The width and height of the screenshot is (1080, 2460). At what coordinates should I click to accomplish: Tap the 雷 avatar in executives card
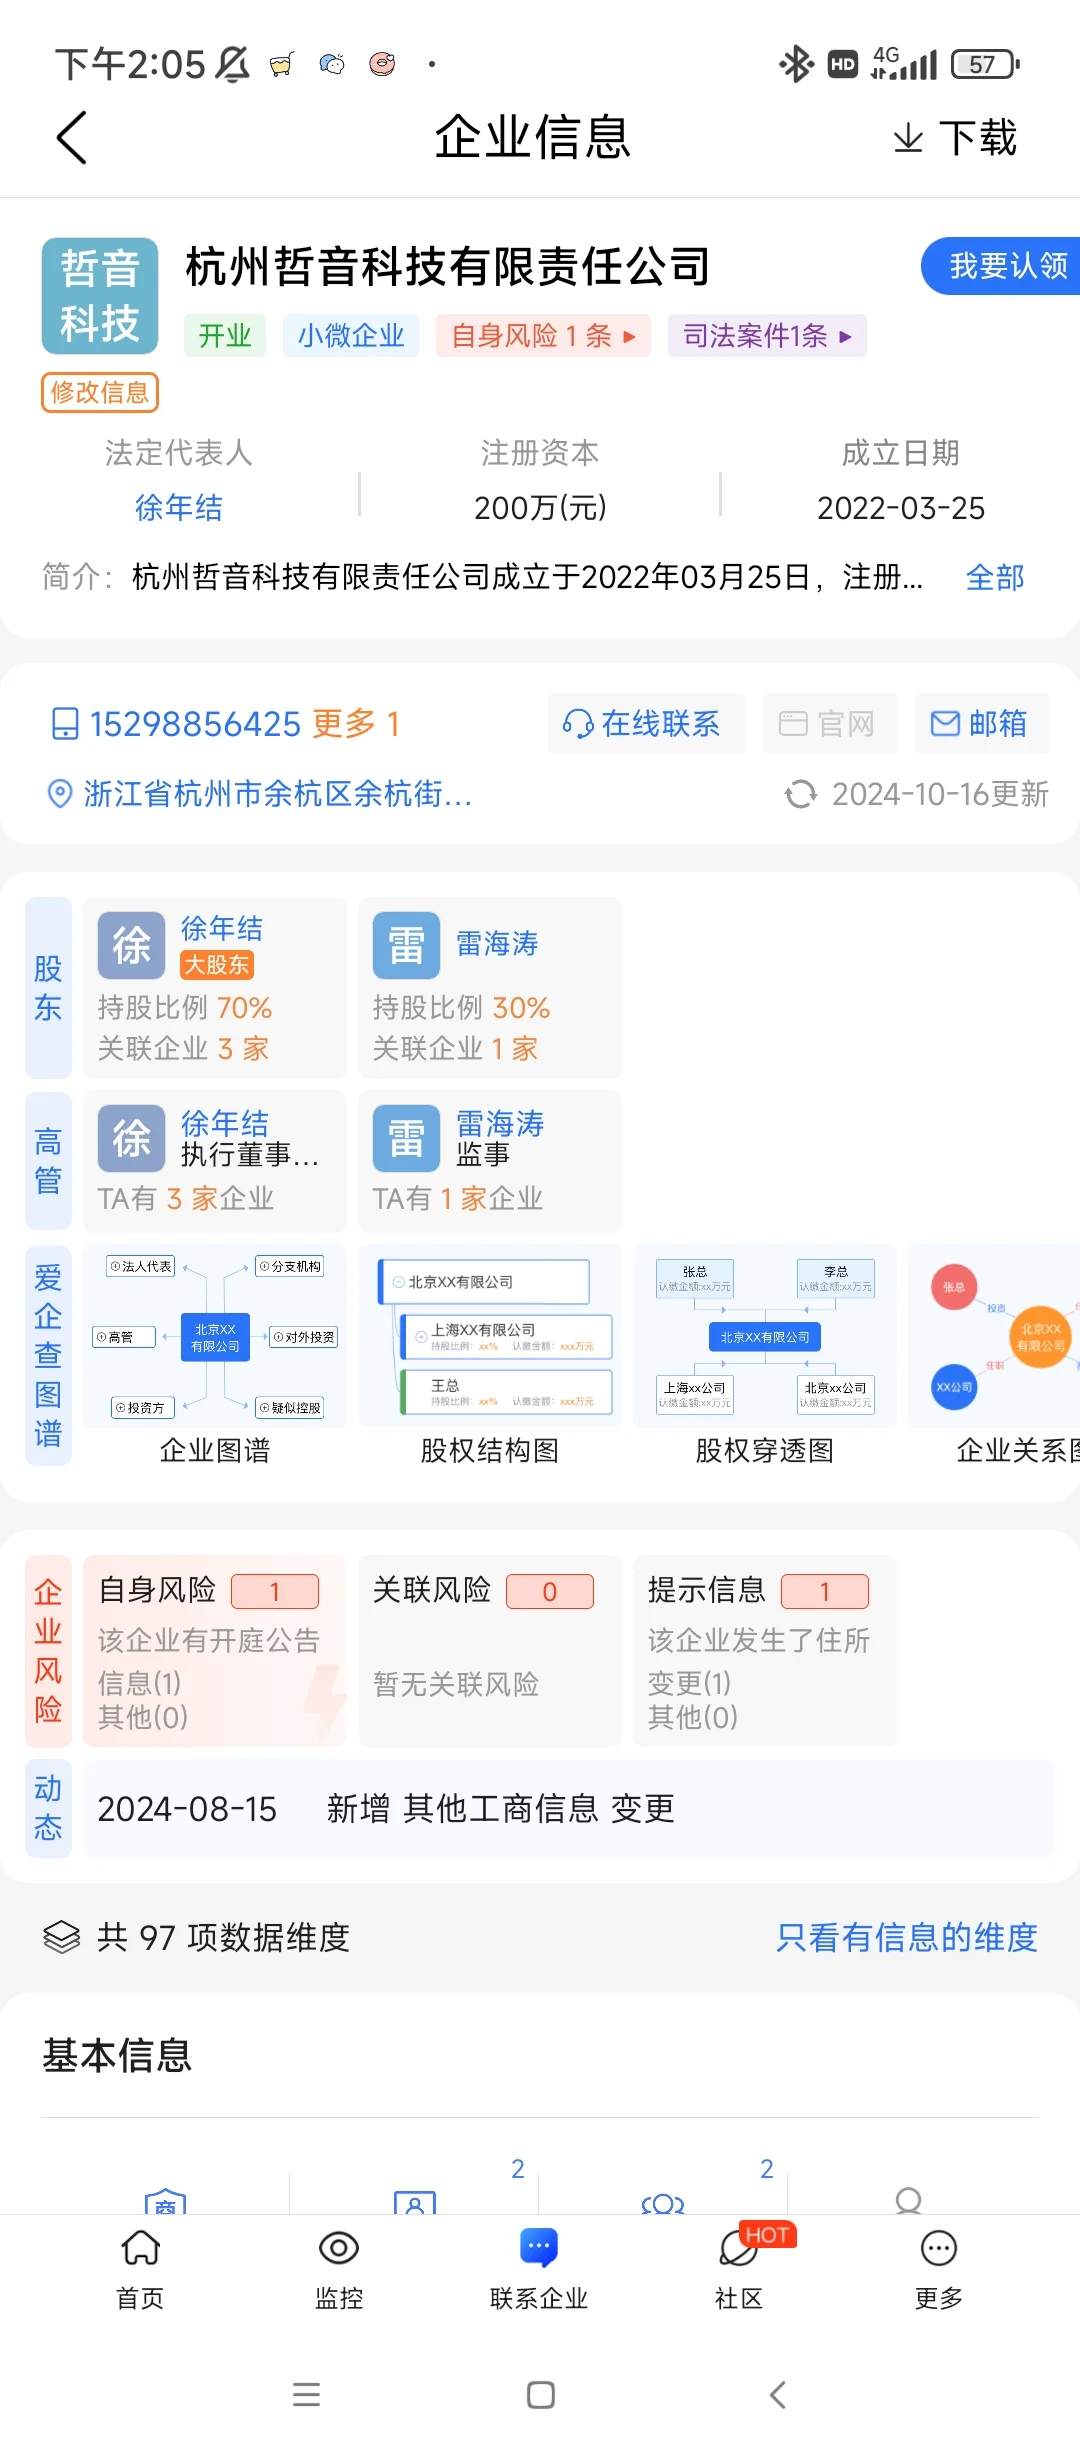pos(406,1138)
